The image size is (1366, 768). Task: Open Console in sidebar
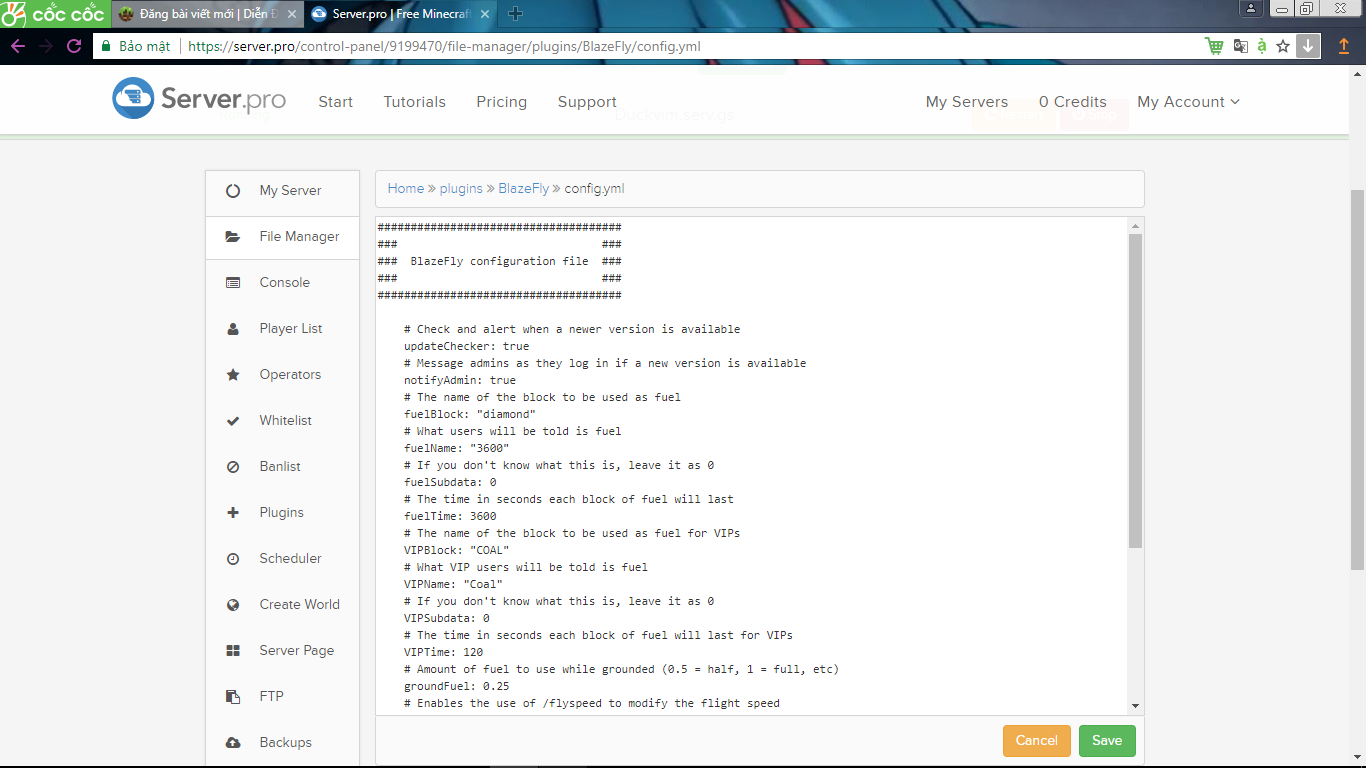pos(282,283)
